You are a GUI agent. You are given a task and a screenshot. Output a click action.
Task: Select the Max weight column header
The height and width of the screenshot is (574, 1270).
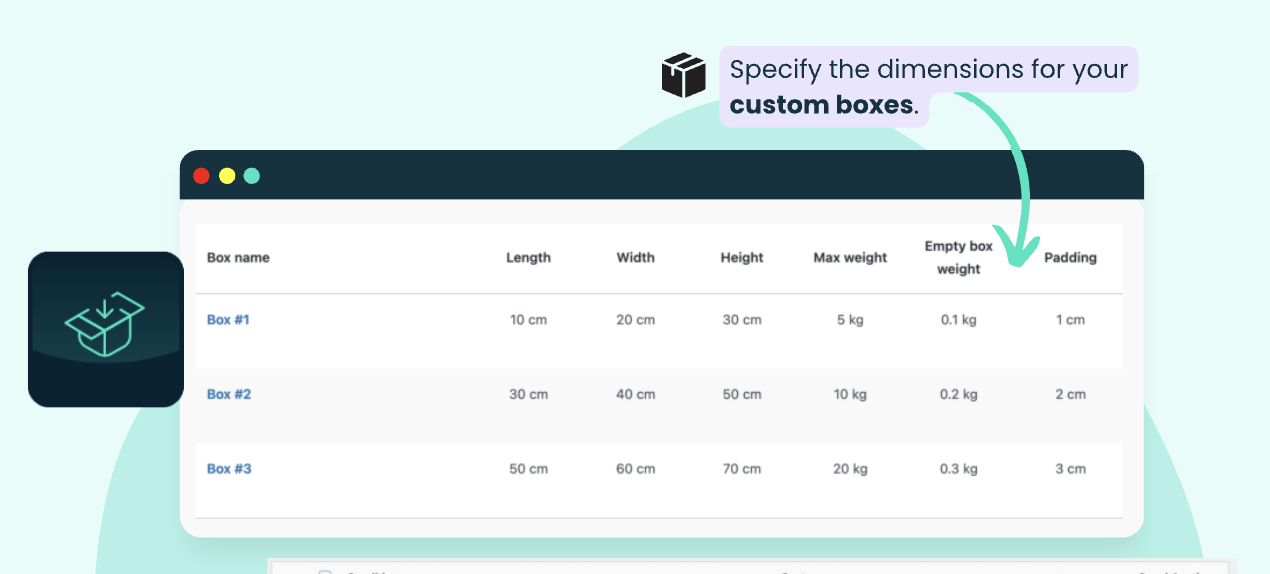850,257
